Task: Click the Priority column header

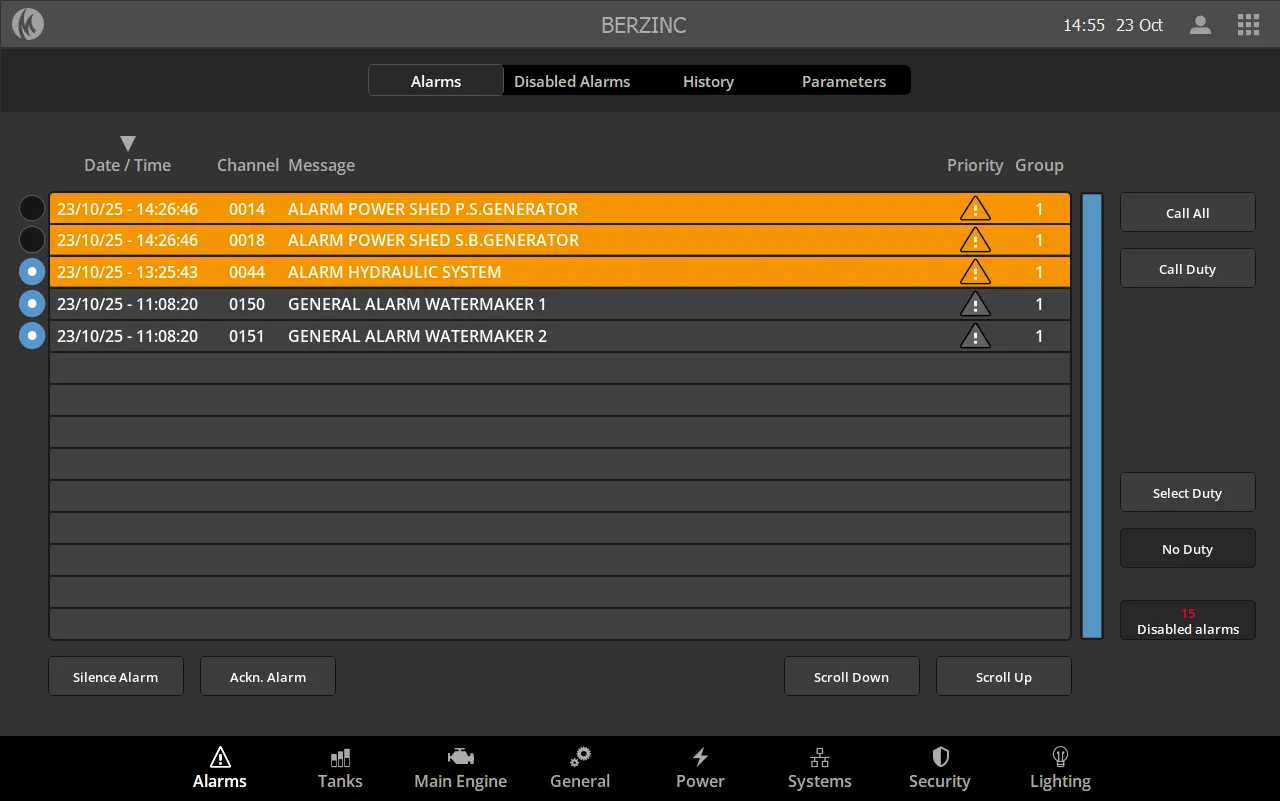Action: (975, 165)
